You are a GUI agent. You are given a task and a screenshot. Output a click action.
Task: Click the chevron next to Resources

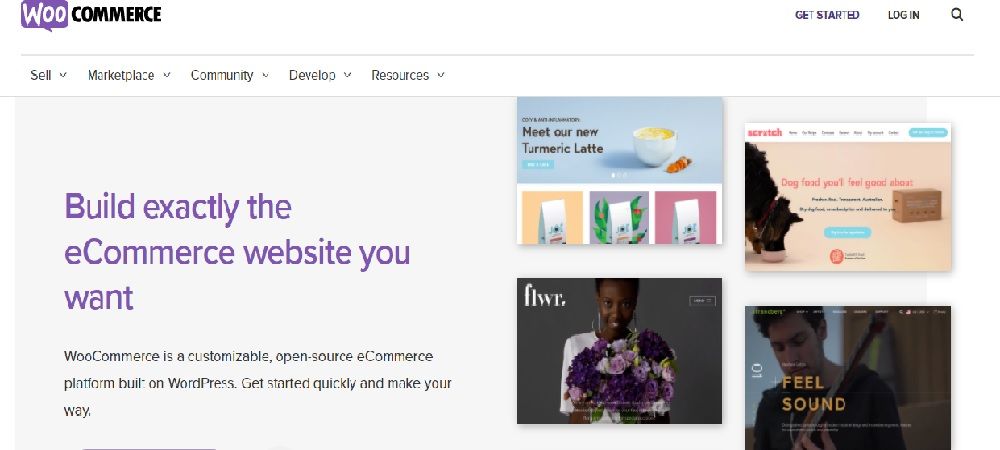pos(440,75)
